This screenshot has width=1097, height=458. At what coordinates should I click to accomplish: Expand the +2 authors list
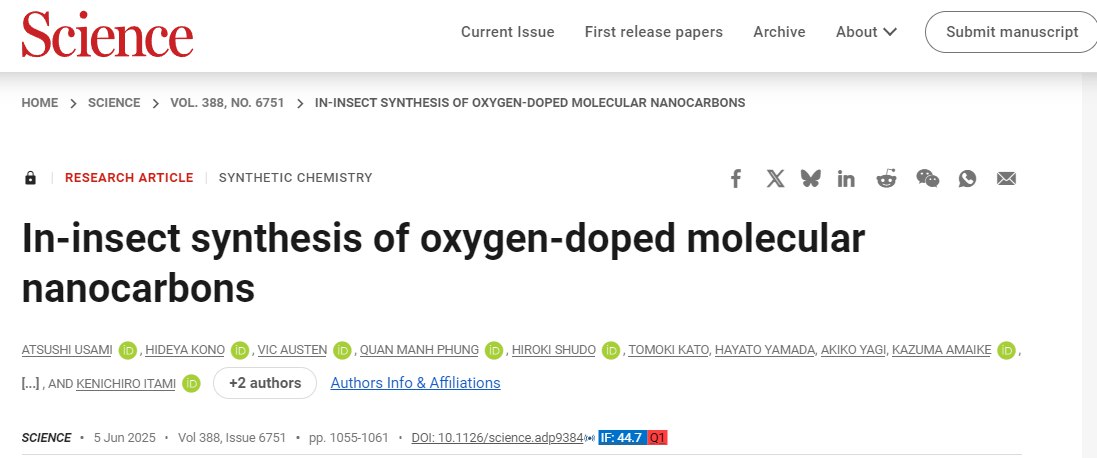(264, 383)
